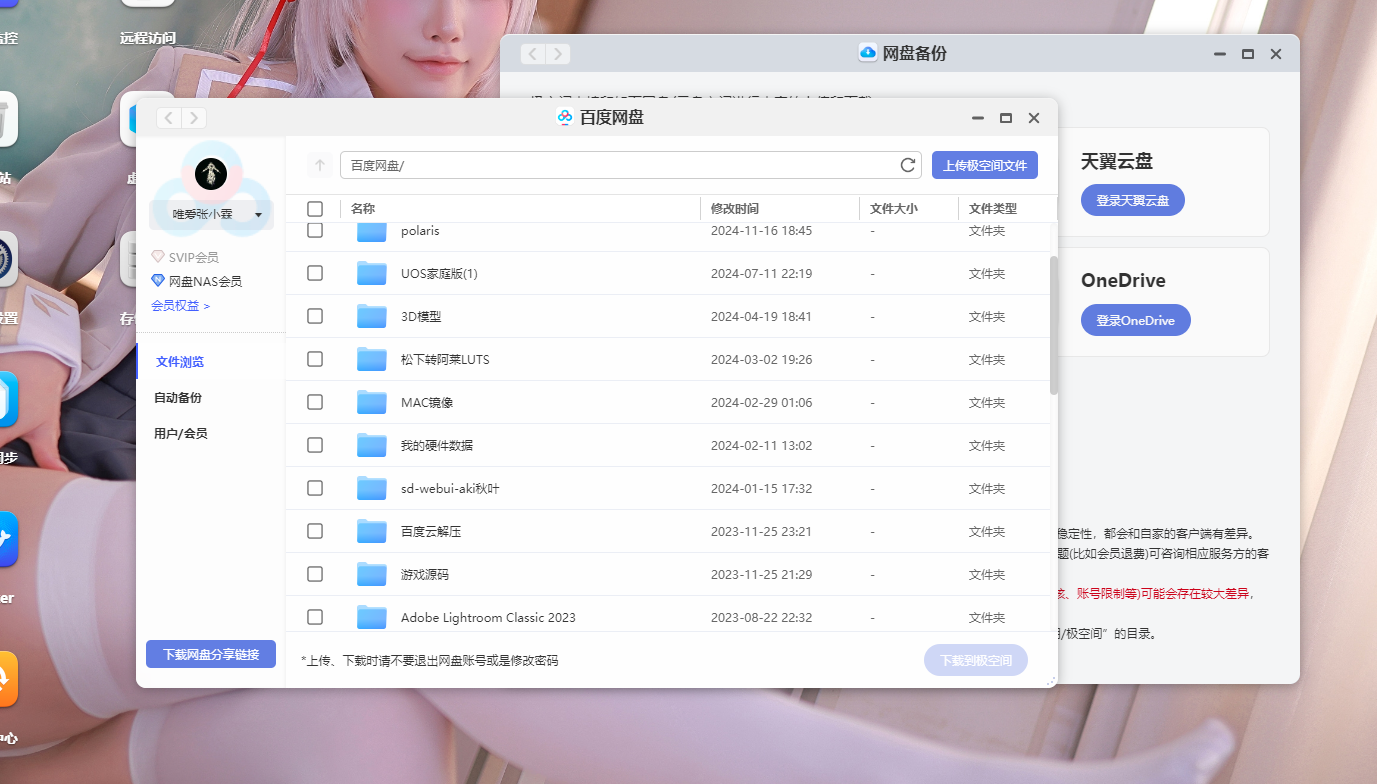Click the back arrow in the Baidu Netdisk window
The height and width of the screenshot is (784, 1377).
[169, 118]
